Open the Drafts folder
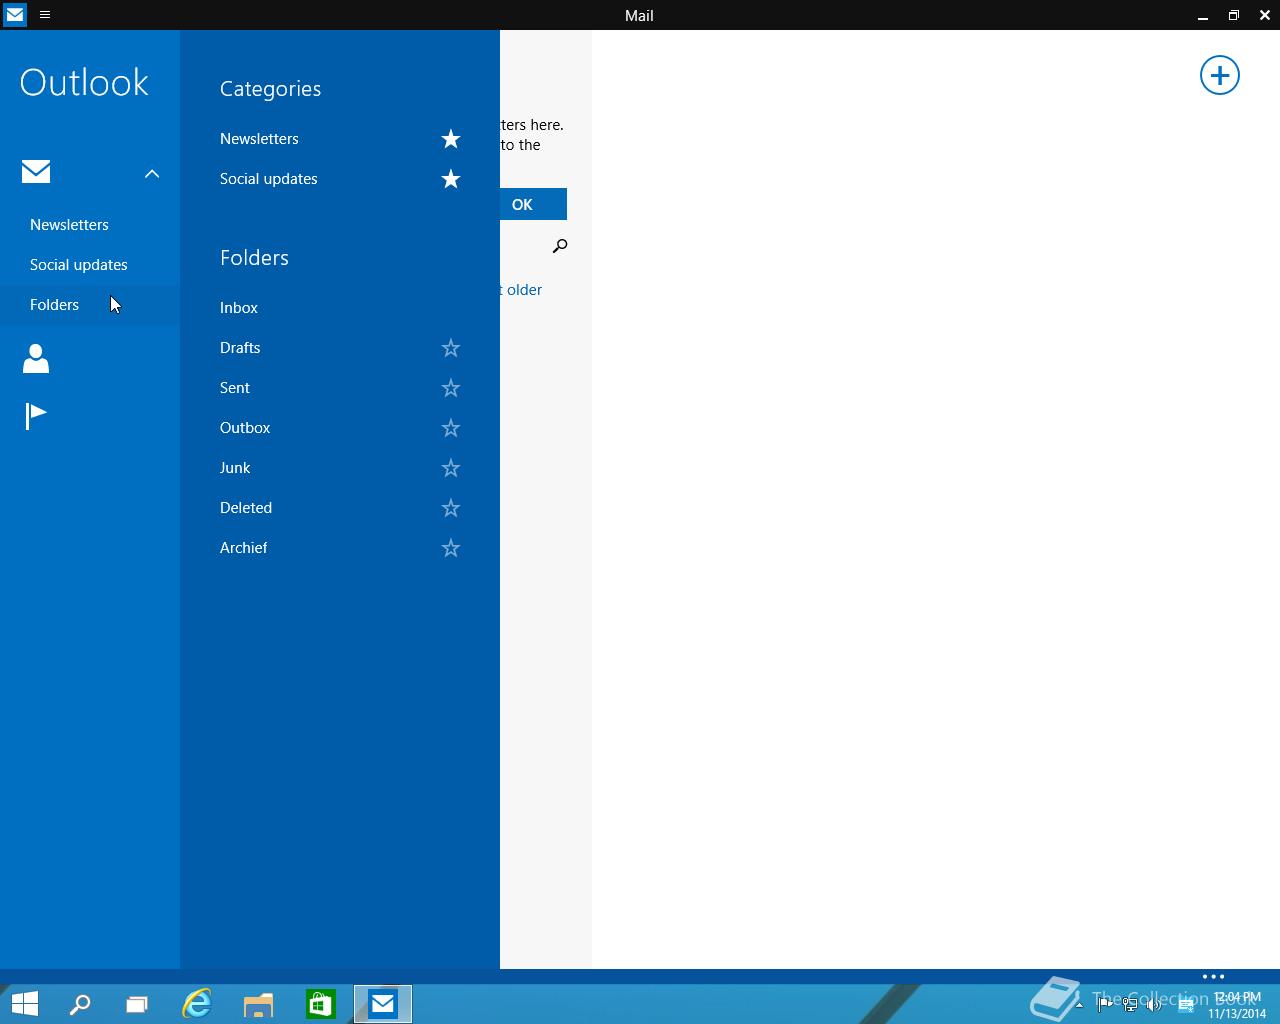 tap(240, 348)
